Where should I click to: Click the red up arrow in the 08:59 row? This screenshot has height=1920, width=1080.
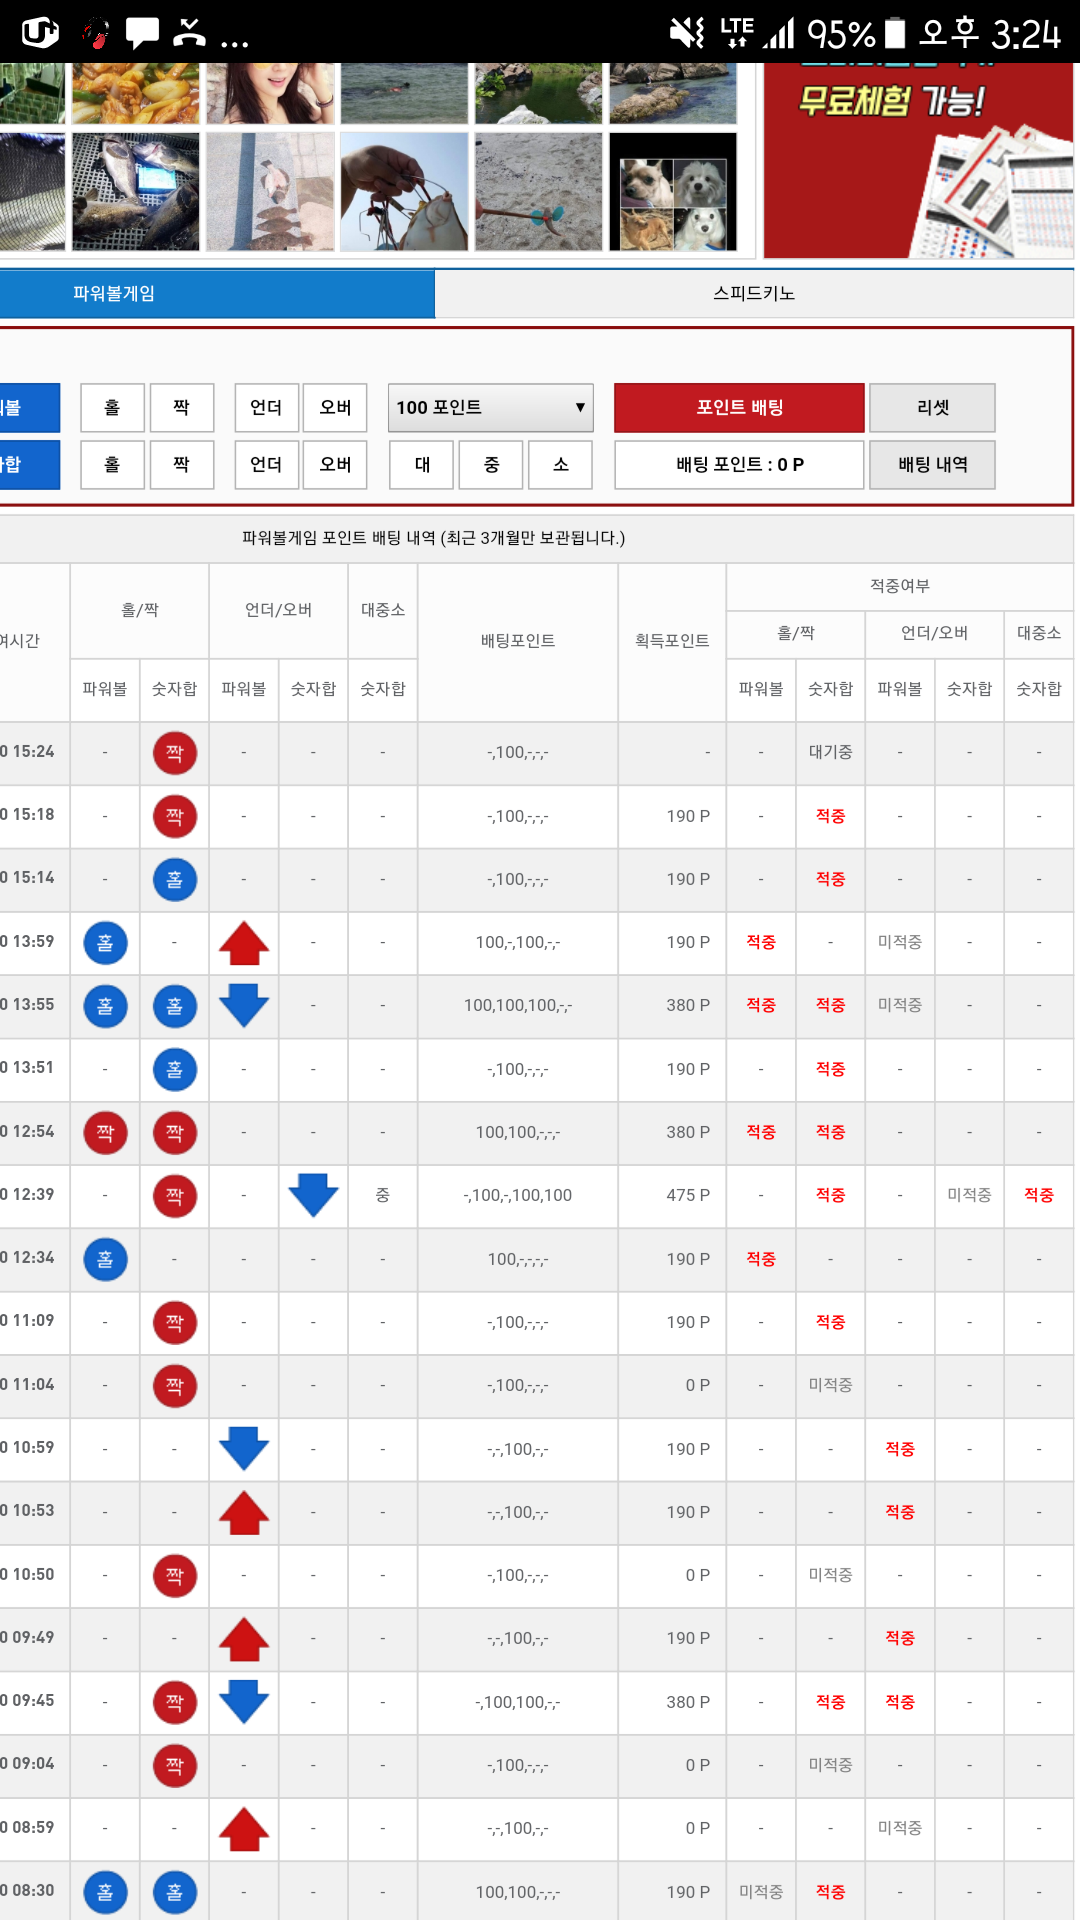[x=244, y=1829]
